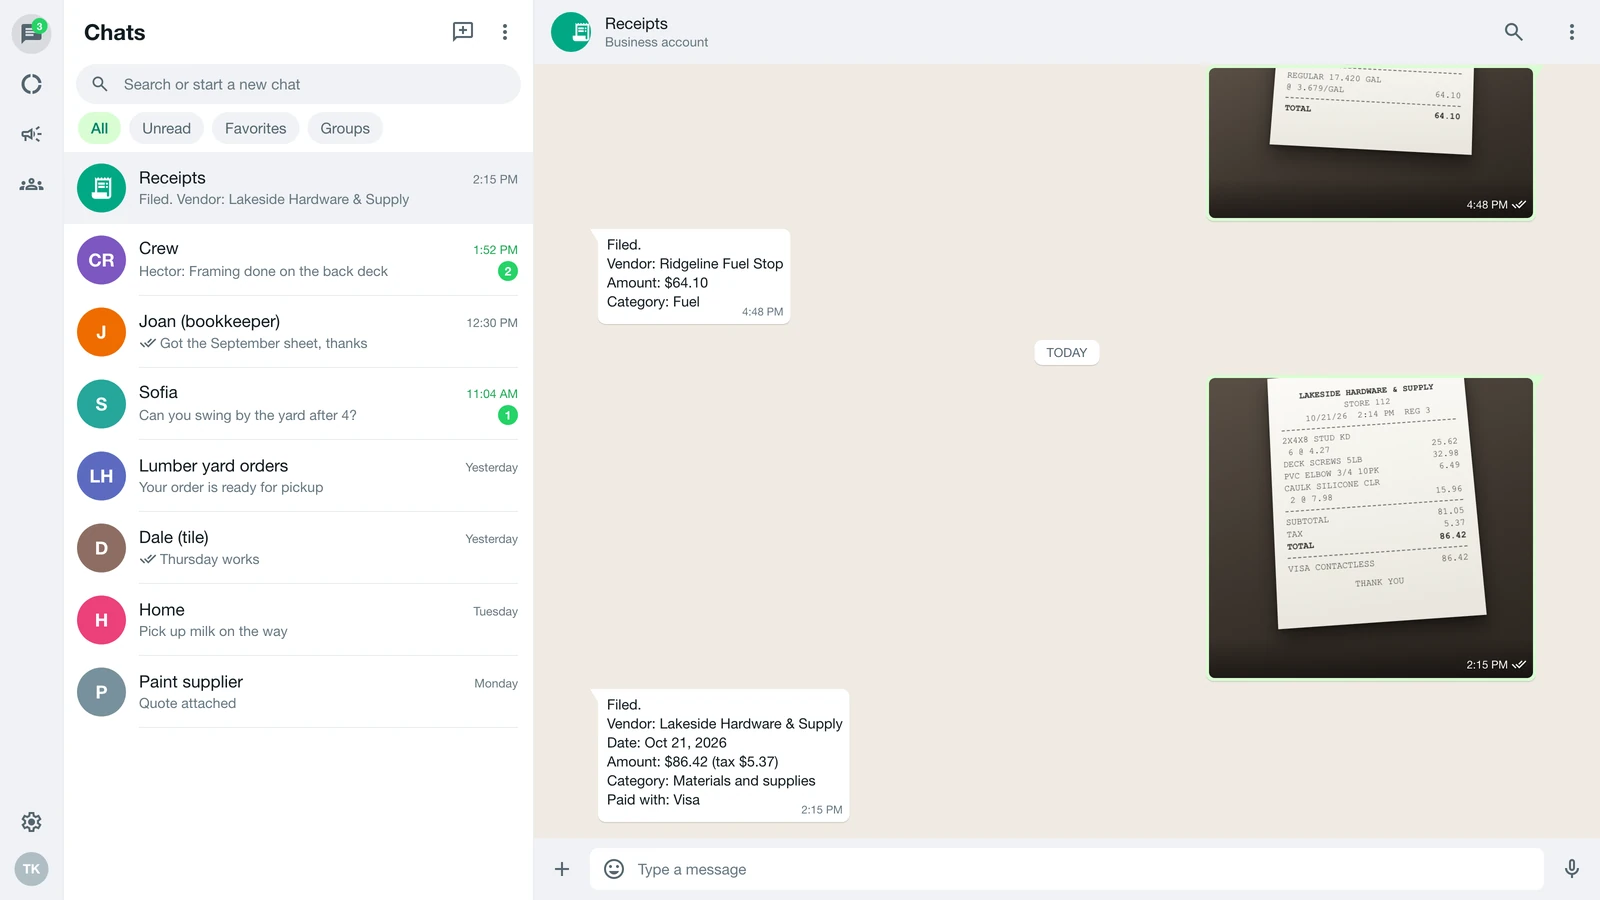Click the TODAY date divider chip
Screen dimensions: 1600x900
point(1066,352)
